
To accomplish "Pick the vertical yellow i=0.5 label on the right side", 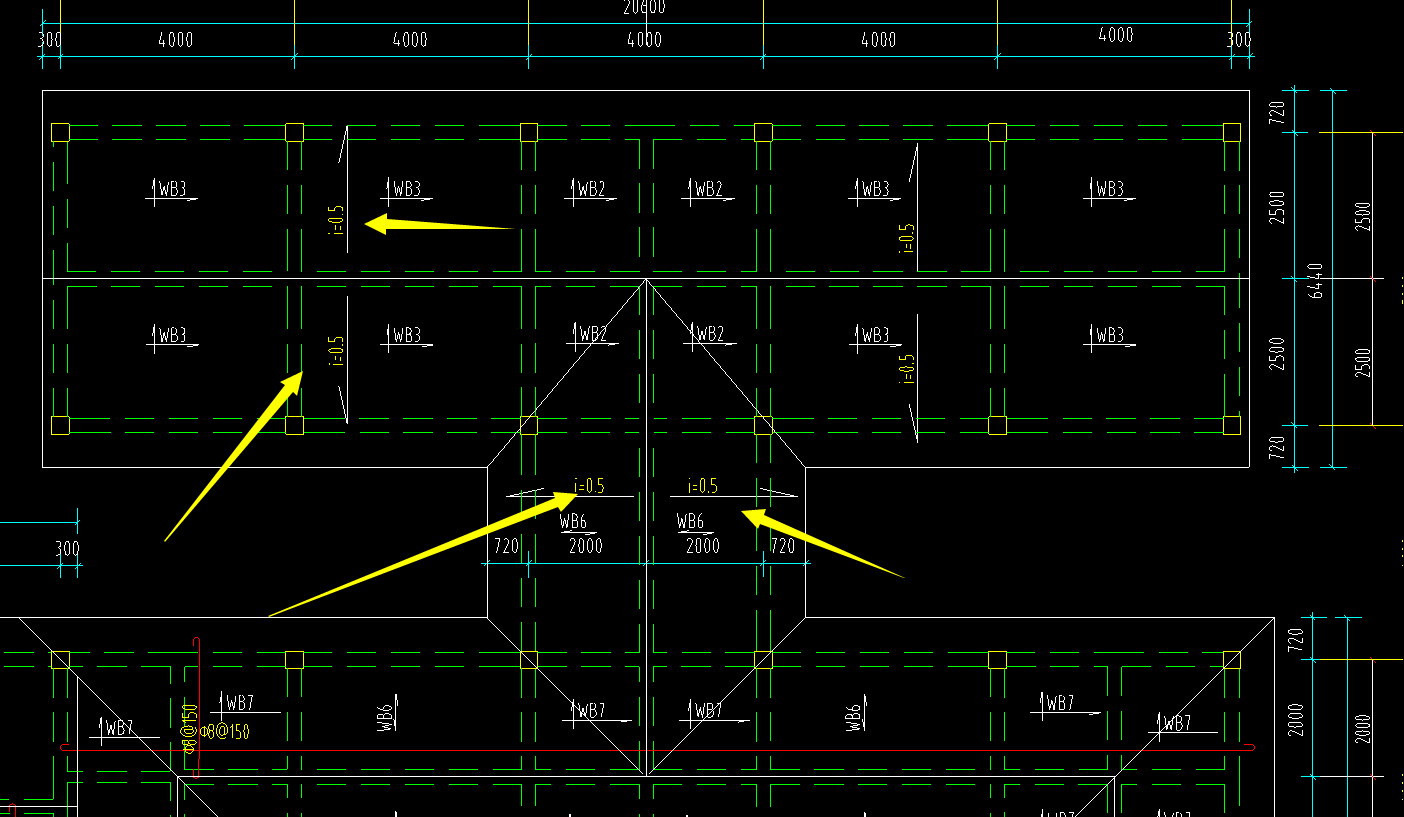I will [x=907, y=238].
